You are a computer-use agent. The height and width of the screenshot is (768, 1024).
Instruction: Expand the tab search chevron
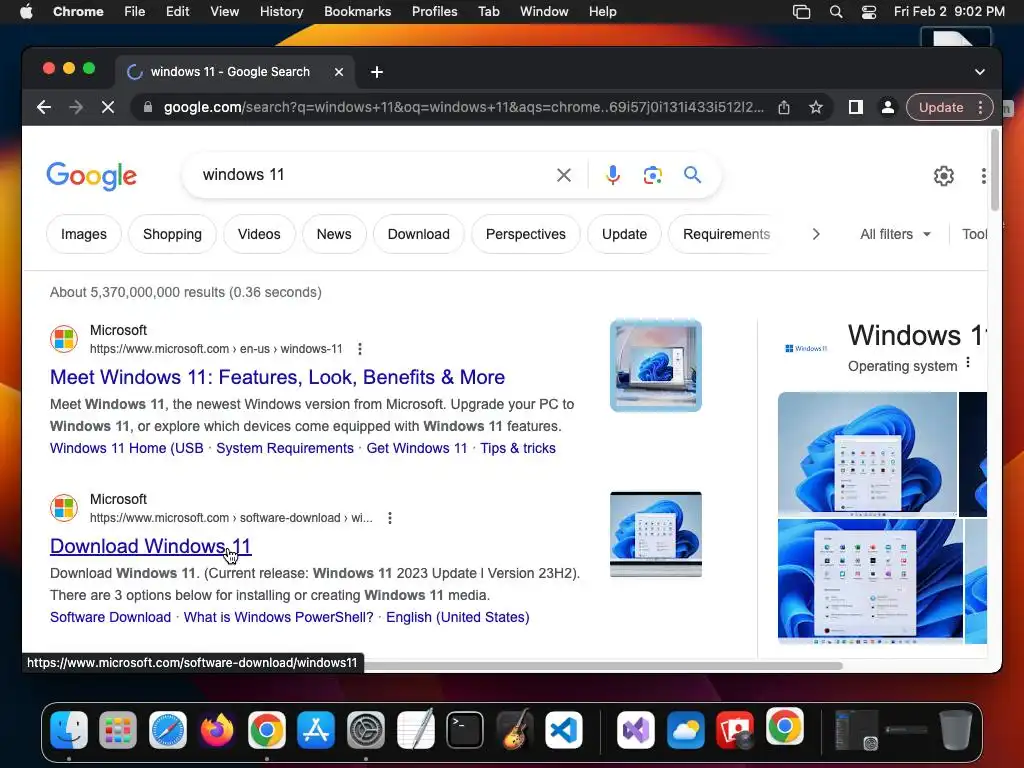(980, 72)
